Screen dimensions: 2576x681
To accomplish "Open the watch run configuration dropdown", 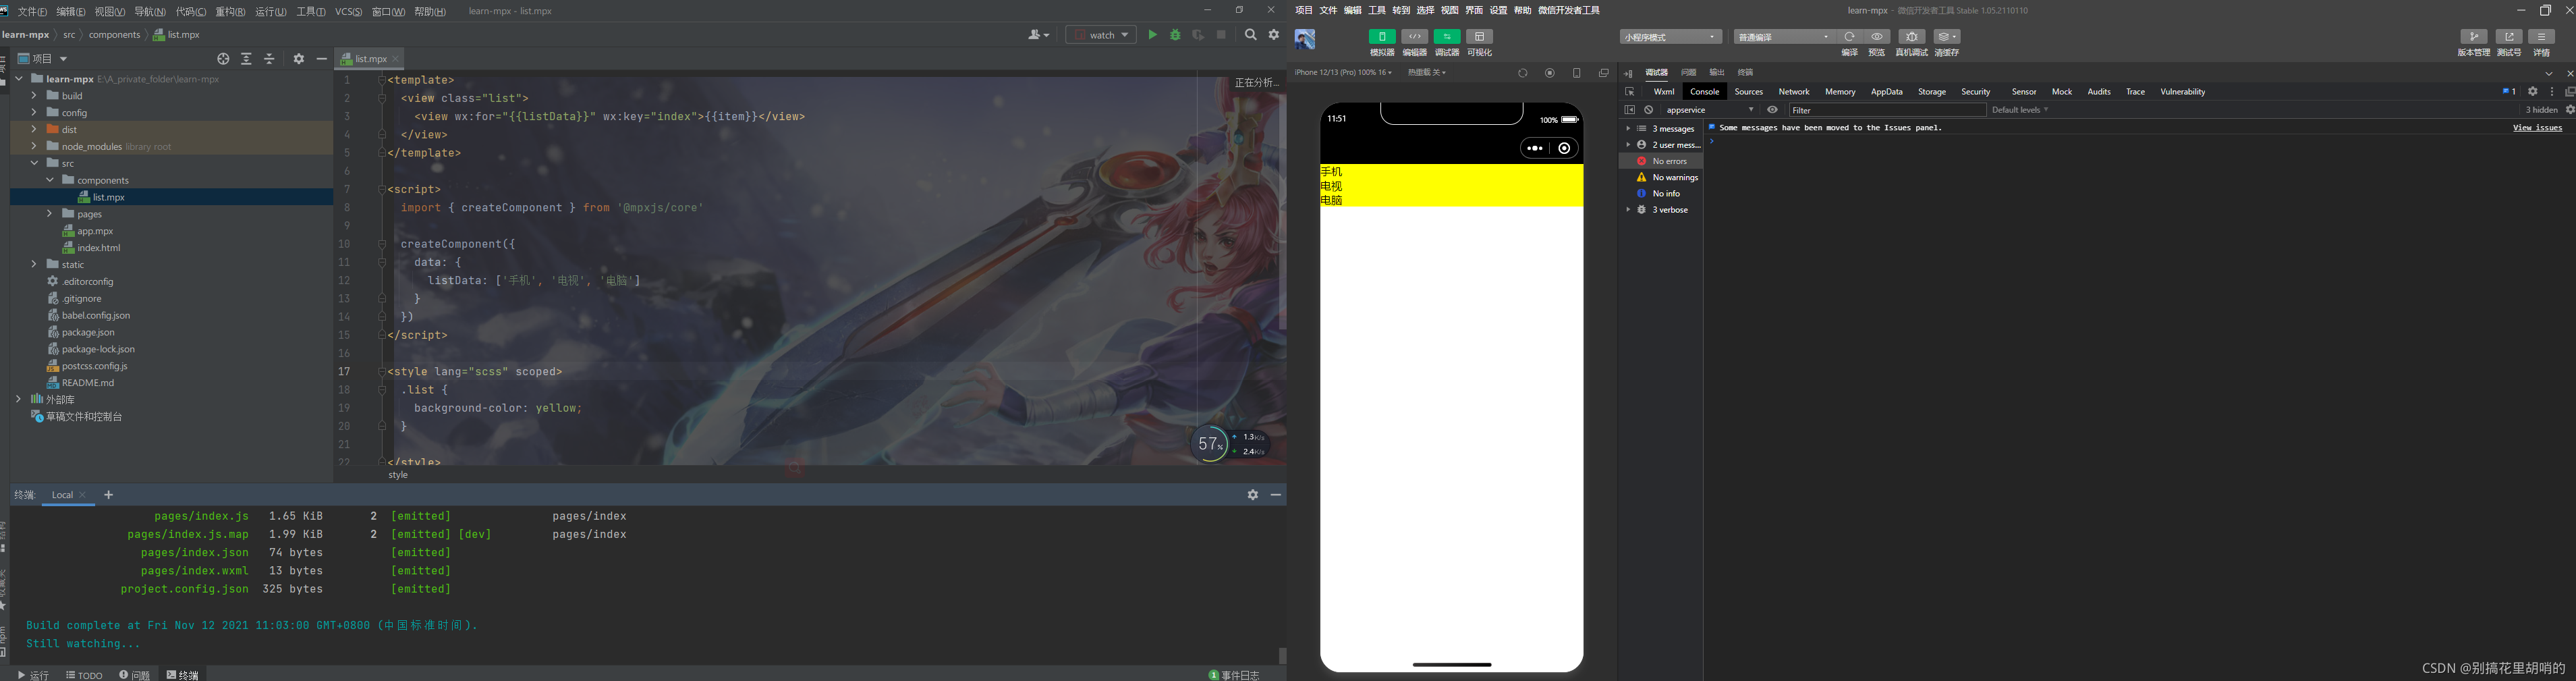I will 1101,35.
